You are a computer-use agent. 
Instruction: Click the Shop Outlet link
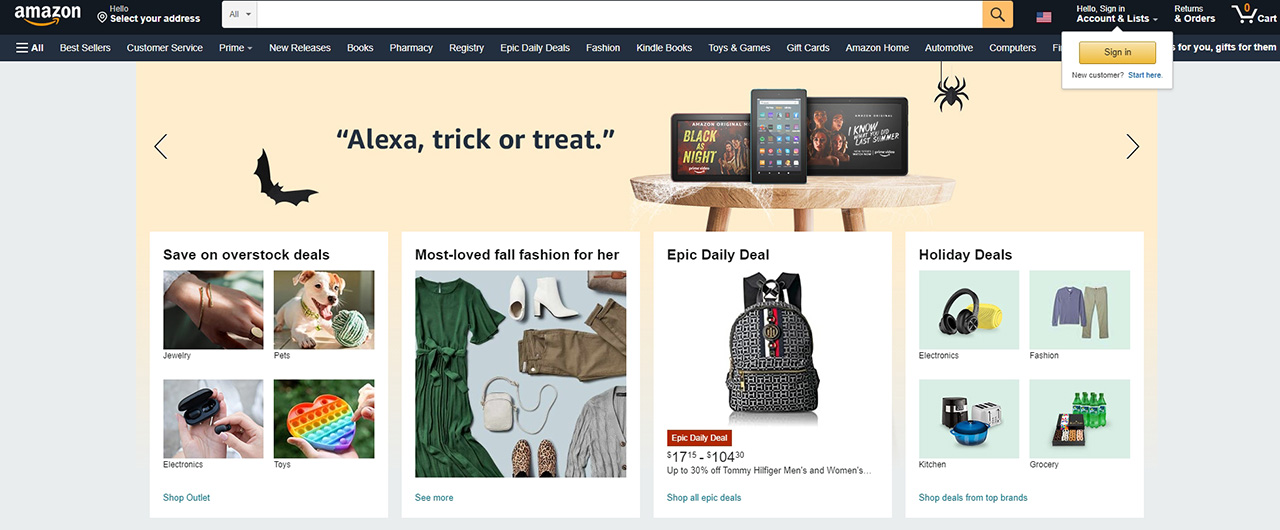tap(186, 497)
